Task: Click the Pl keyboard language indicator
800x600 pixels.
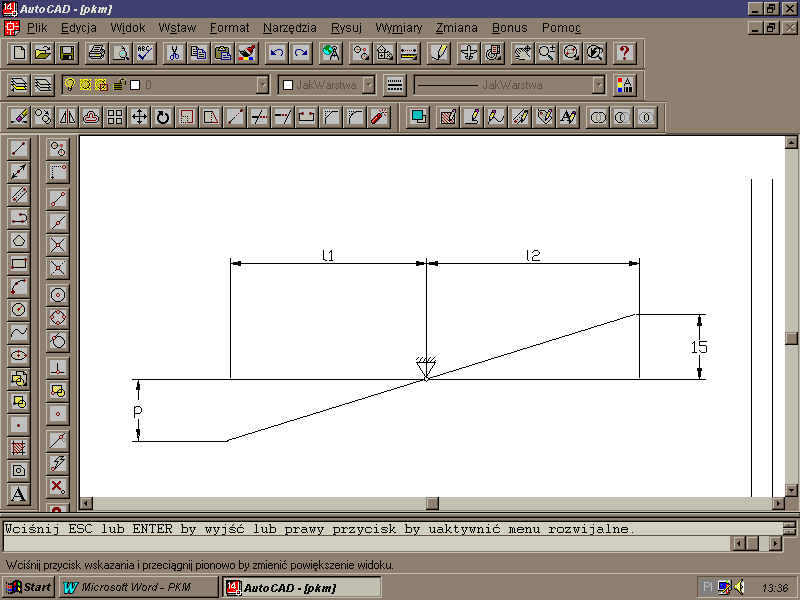Action: click(707, 587)
